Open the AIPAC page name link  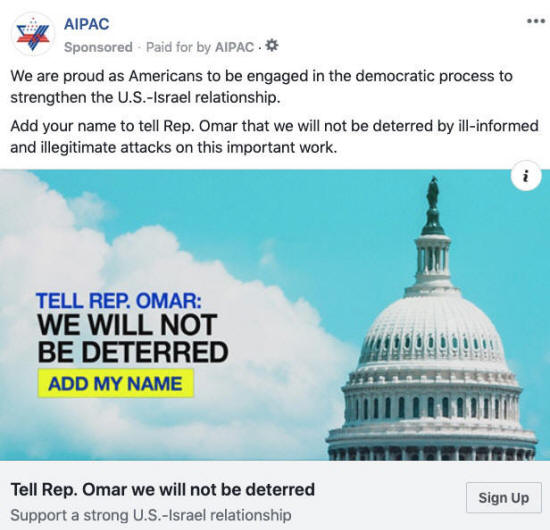point(86,24)
